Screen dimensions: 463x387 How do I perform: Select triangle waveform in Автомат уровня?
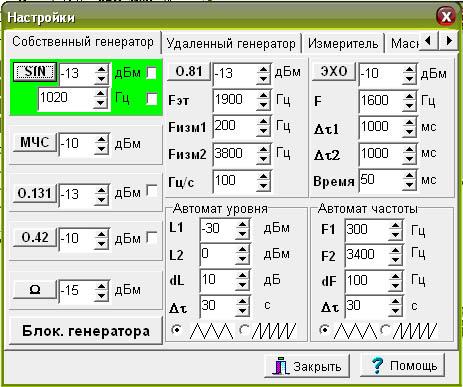click(177, 330)
